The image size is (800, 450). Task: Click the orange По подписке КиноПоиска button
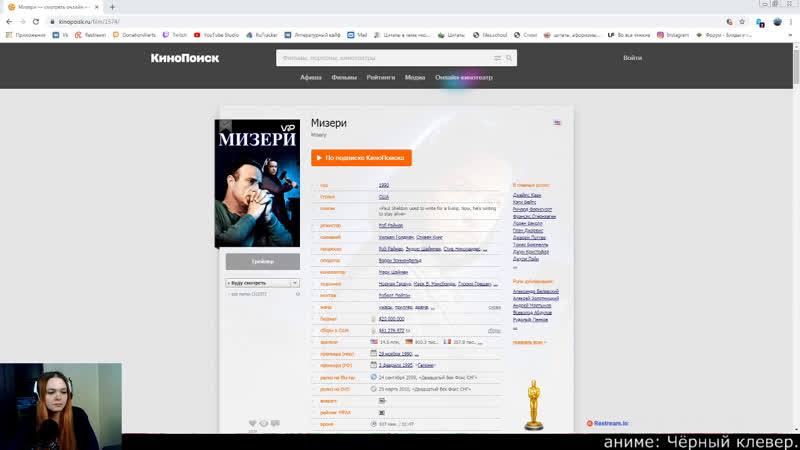[361, 158]
